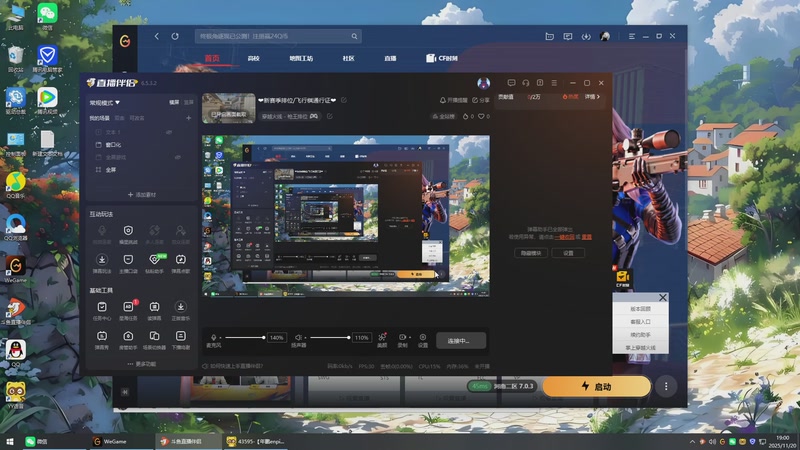The image size is (800, 450).
Task: Toggle visibility eye of the 全屏游戏 source
Action: (178, 157)
